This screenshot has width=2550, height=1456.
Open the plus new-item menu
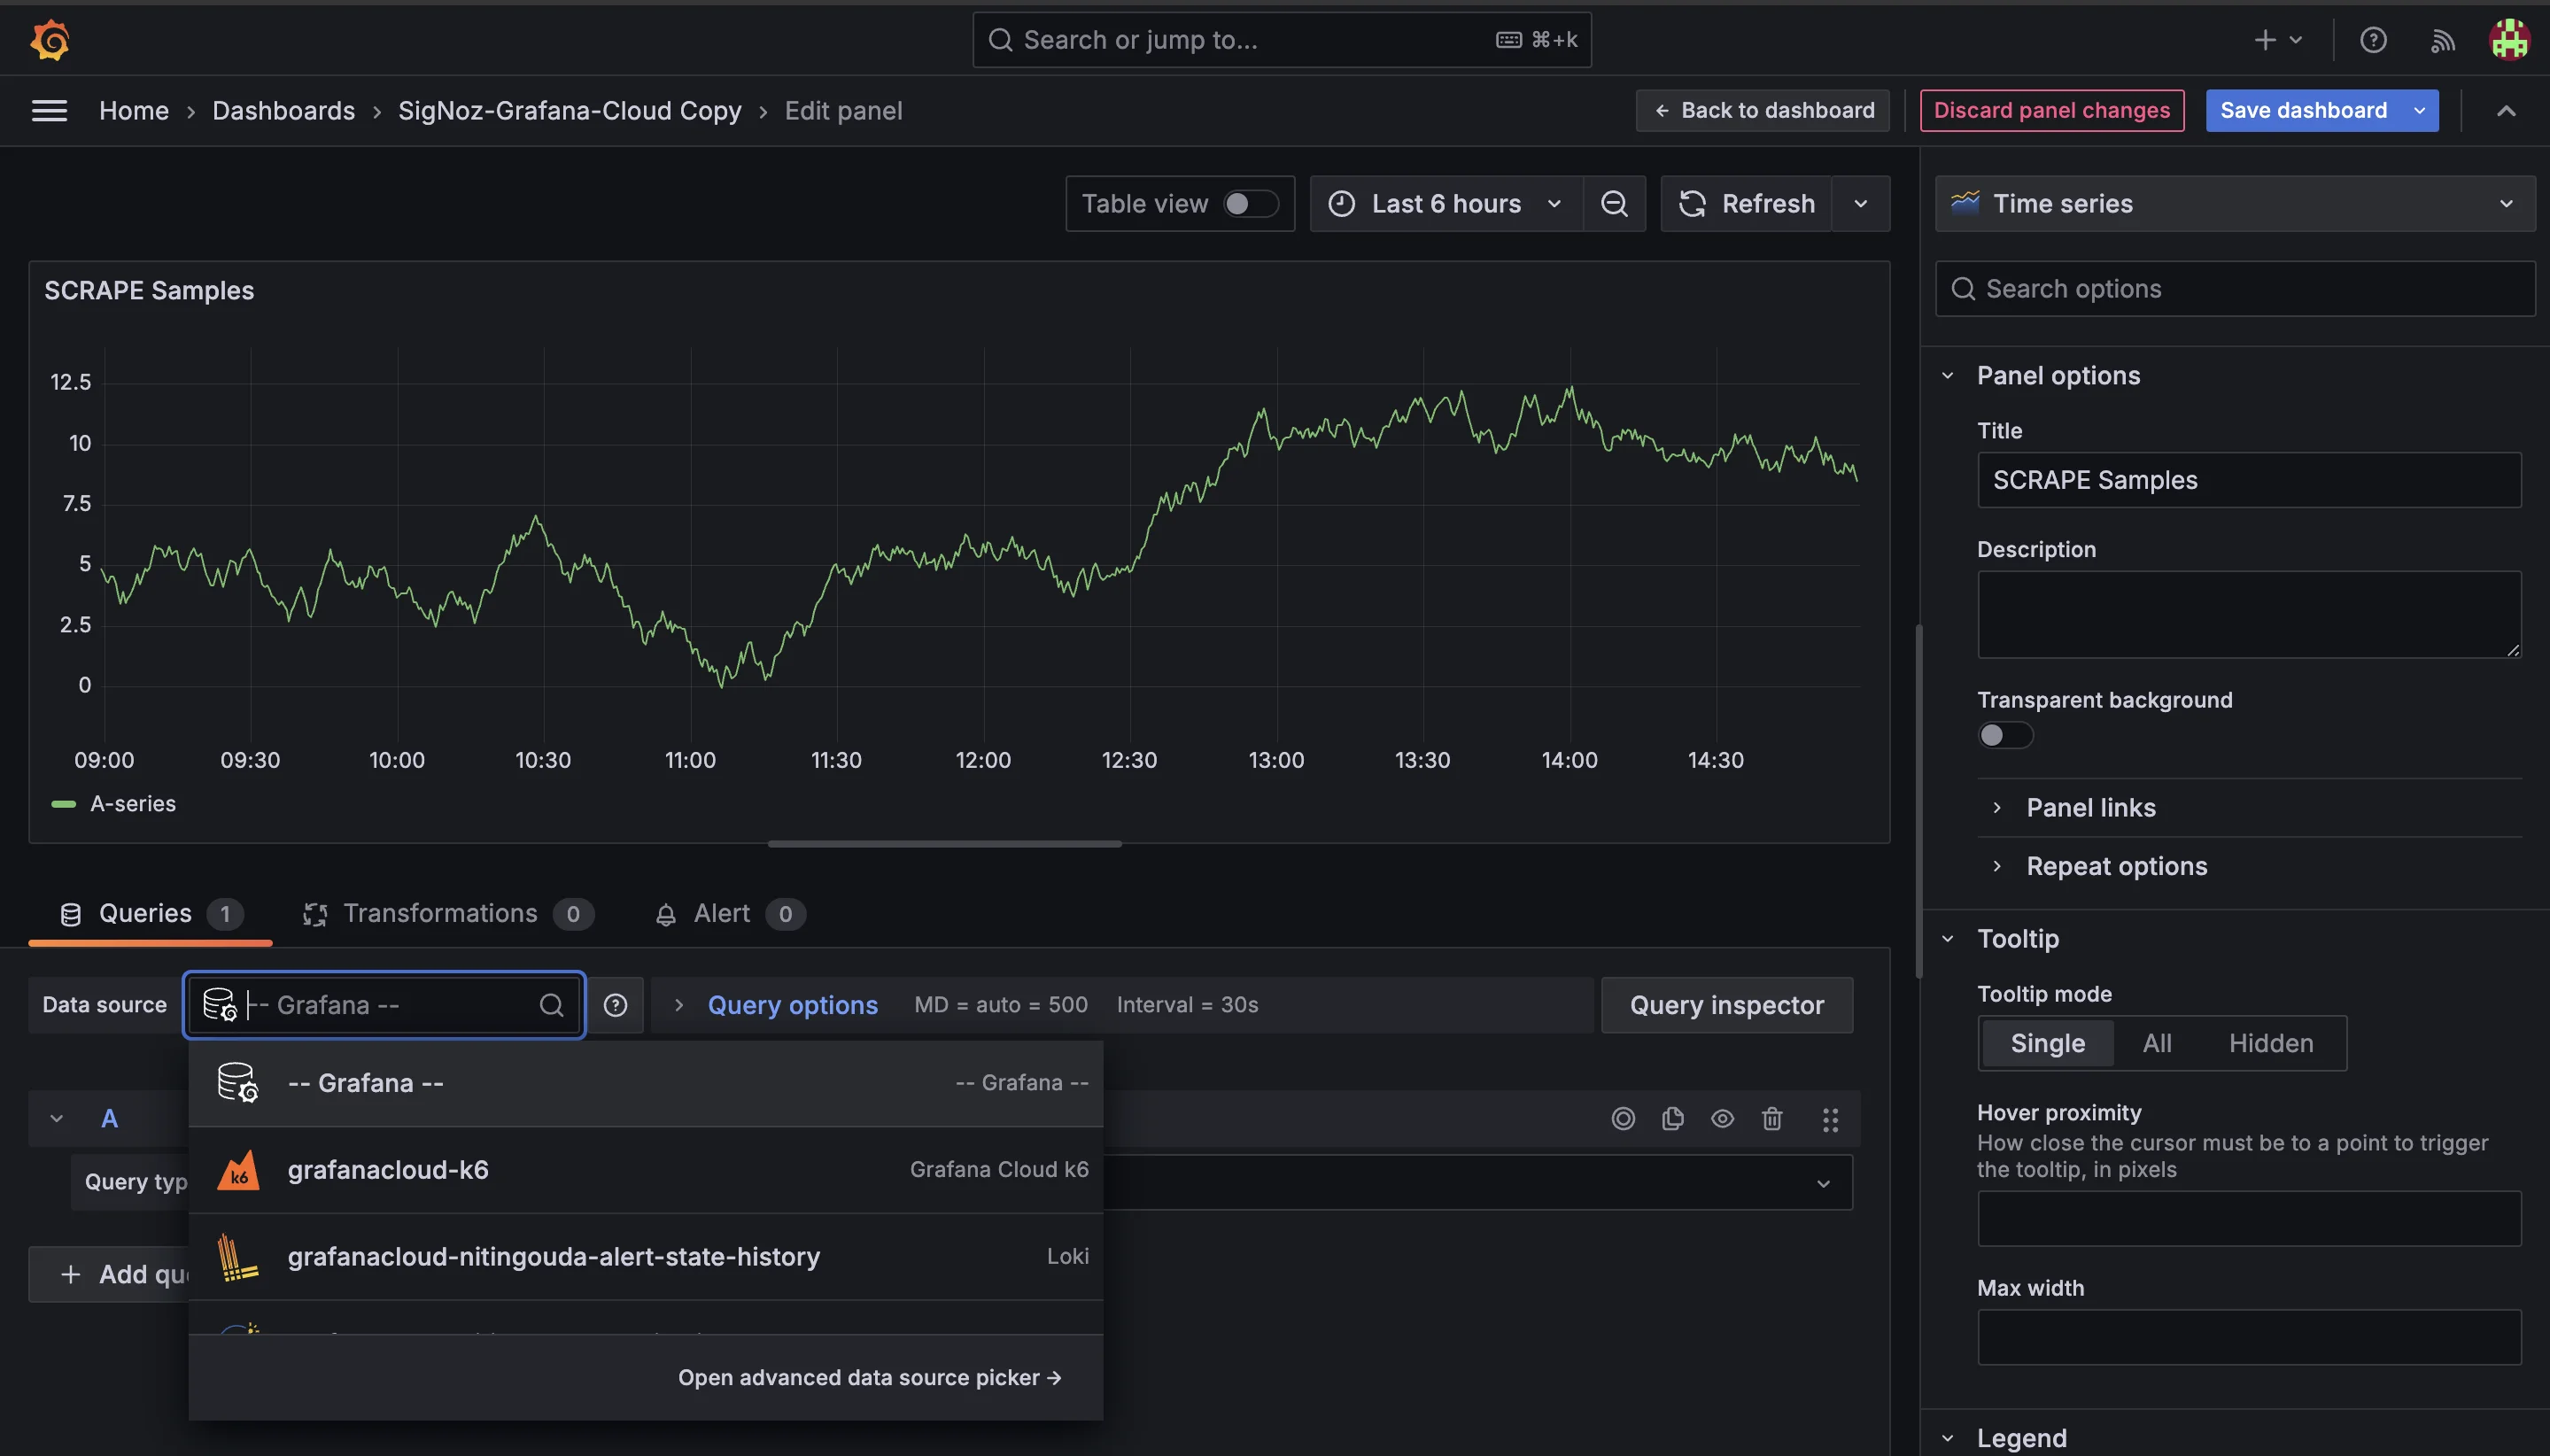tap(2279, 40)
